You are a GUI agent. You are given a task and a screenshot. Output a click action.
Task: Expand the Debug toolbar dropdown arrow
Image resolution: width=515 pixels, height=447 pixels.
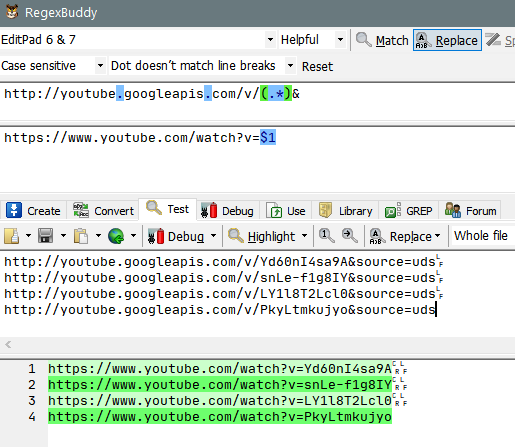(x=214, y=236)
